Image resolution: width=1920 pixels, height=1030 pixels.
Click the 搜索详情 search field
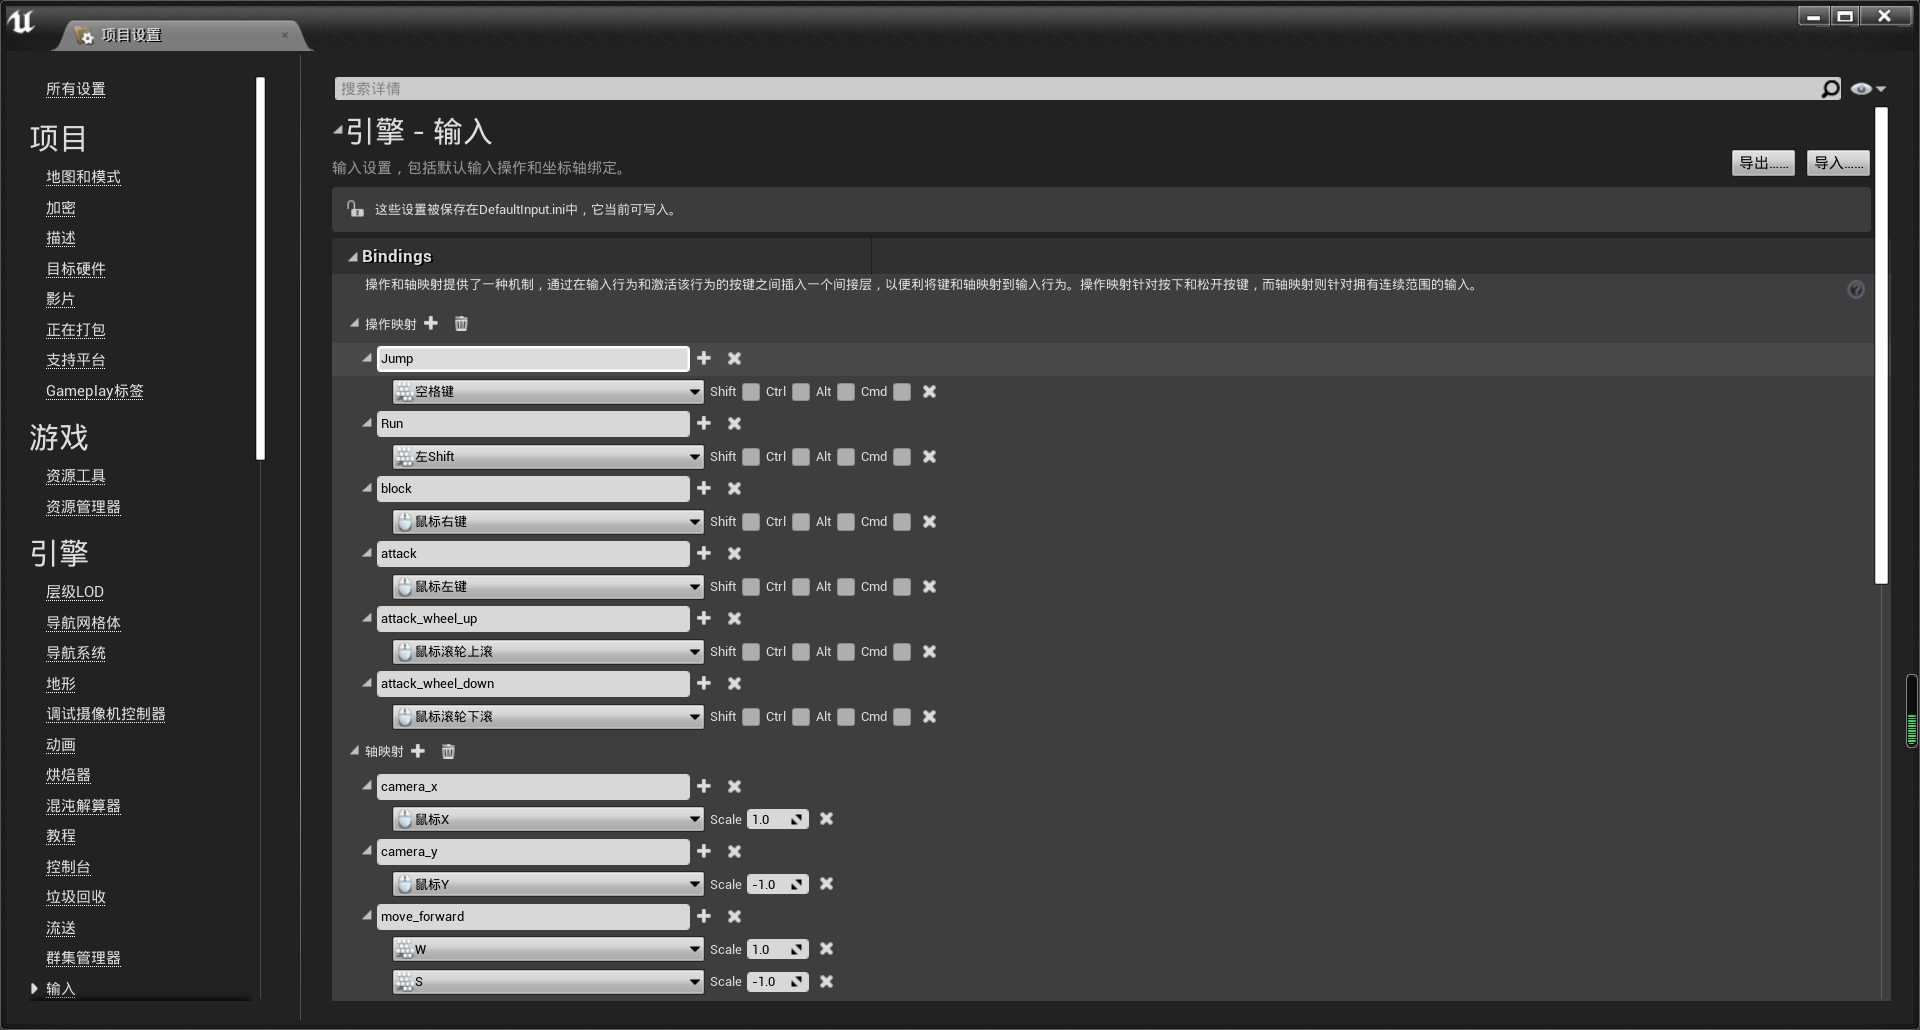tap(1076, 89)
